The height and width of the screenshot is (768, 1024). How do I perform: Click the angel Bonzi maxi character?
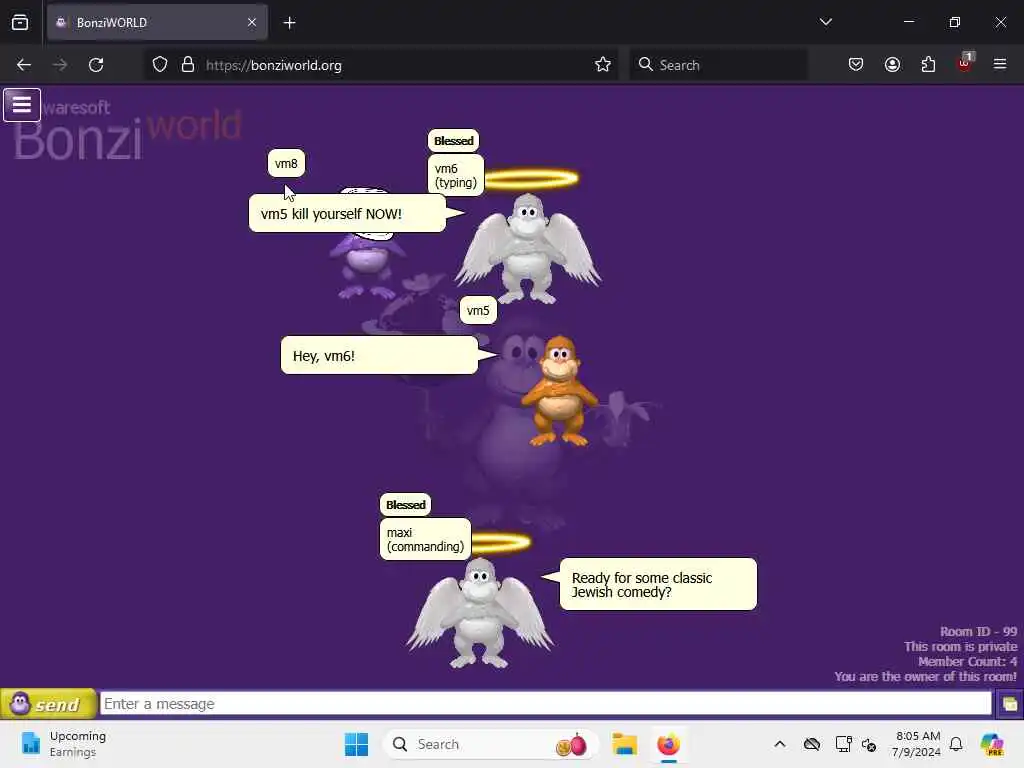pyautogui.click(x=480, y=613)
